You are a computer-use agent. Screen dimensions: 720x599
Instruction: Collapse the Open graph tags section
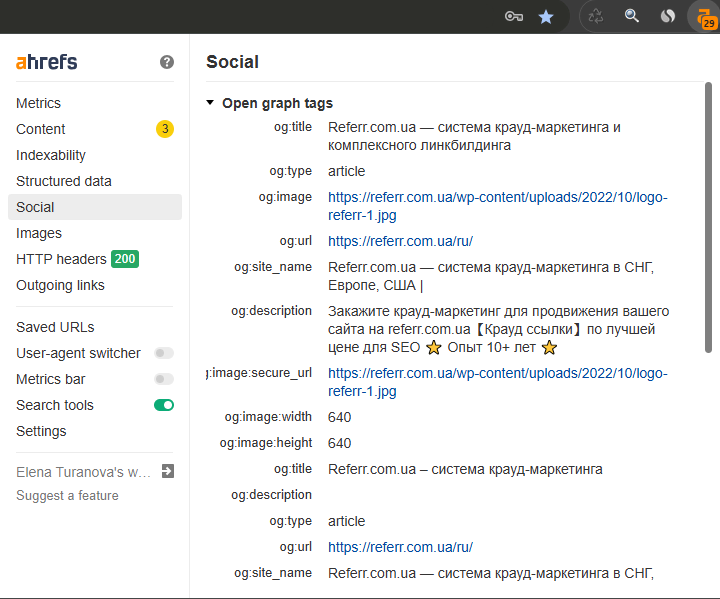pyautogui.click(x=210, y=103)
